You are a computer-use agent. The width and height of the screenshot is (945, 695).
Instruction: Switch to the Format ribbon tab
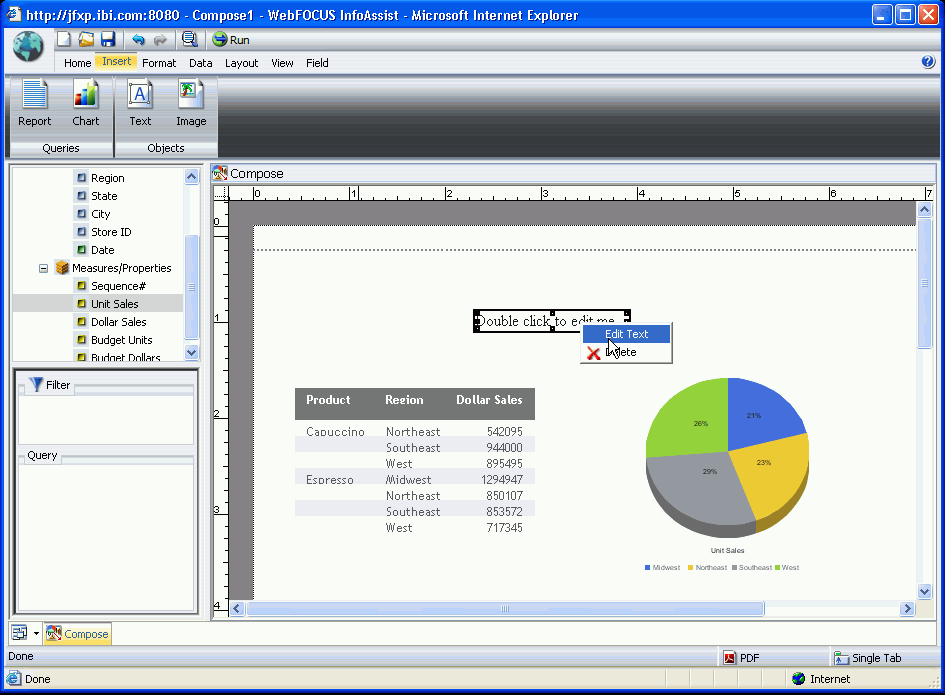point(159,63)
